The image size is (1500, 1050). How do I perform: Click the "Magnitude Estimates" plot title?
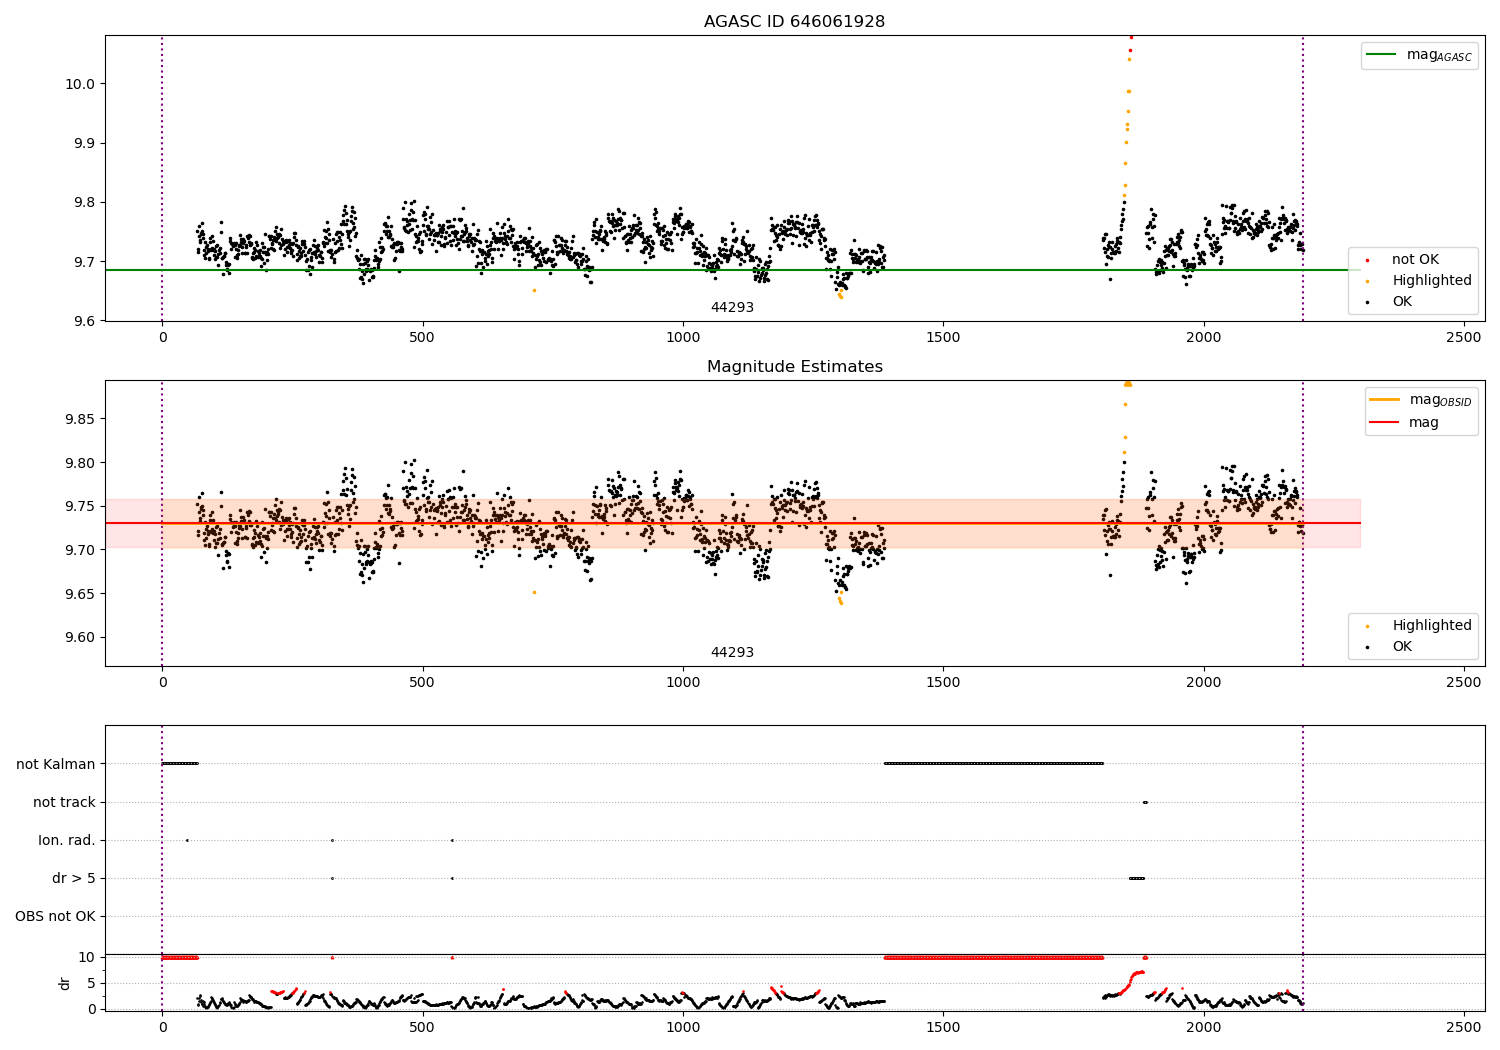tap(794, 367)
